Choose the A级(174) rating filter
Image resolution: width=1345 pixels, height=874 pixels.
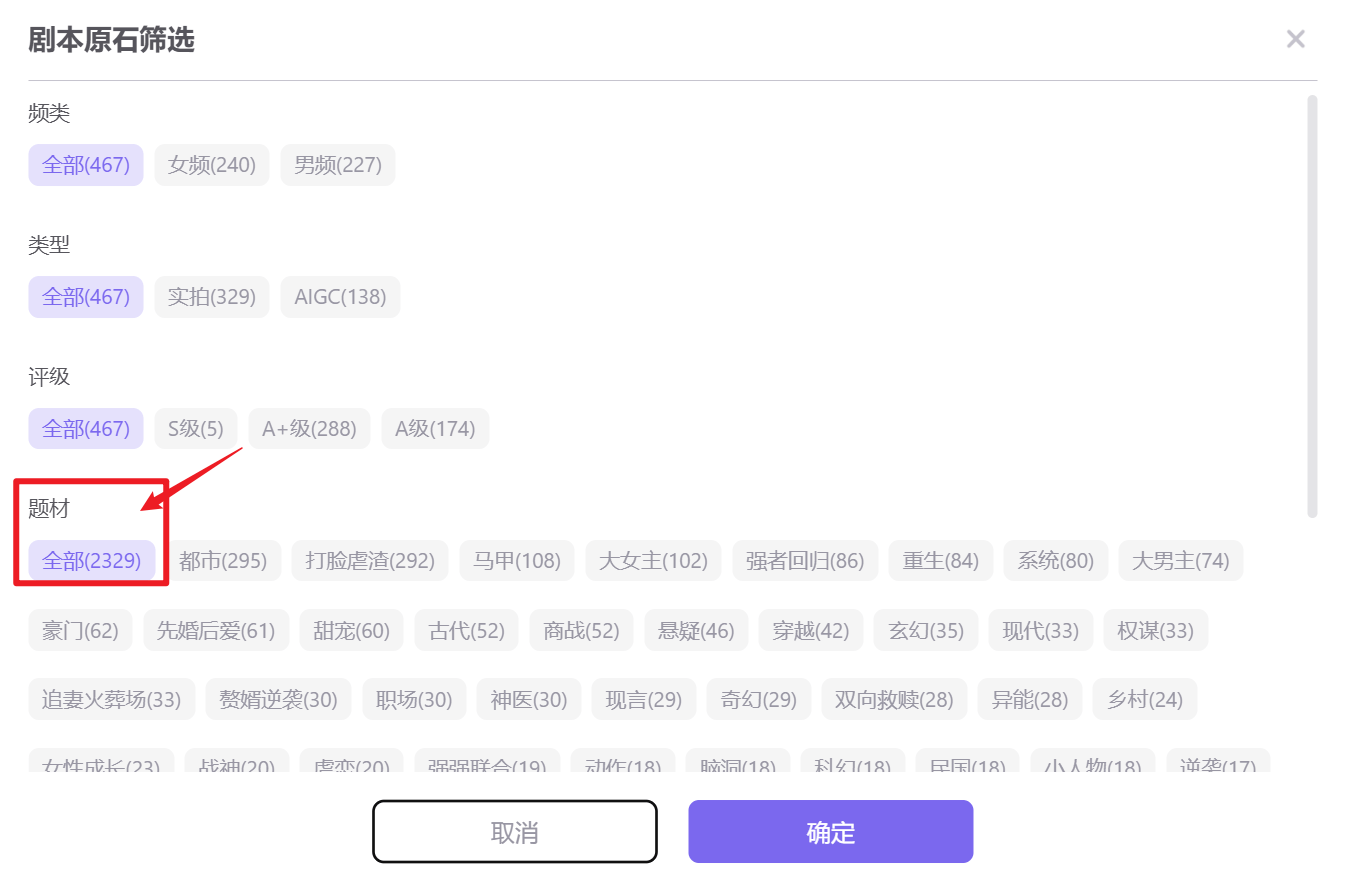tap(435, 429)
